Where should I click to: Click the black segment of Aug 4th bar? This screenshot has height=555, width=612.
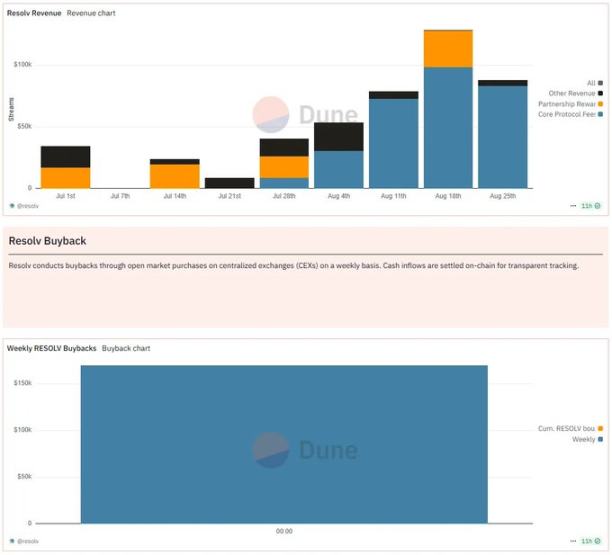coord(339,136)
